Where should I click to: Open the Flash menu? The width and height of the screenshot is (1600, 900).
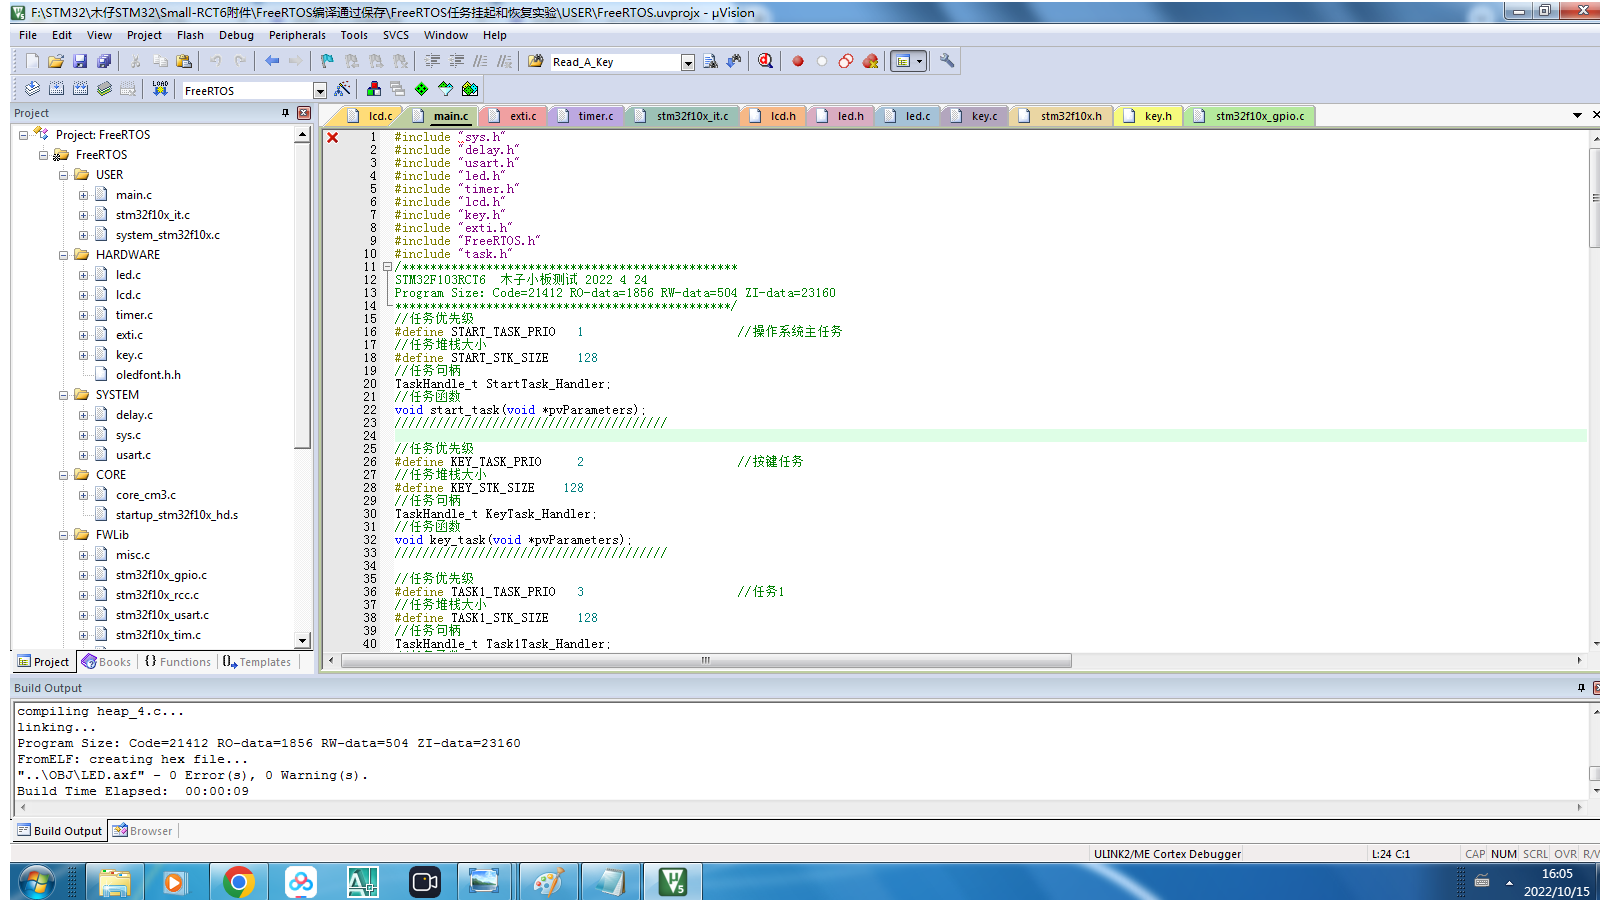coord(190,35)
